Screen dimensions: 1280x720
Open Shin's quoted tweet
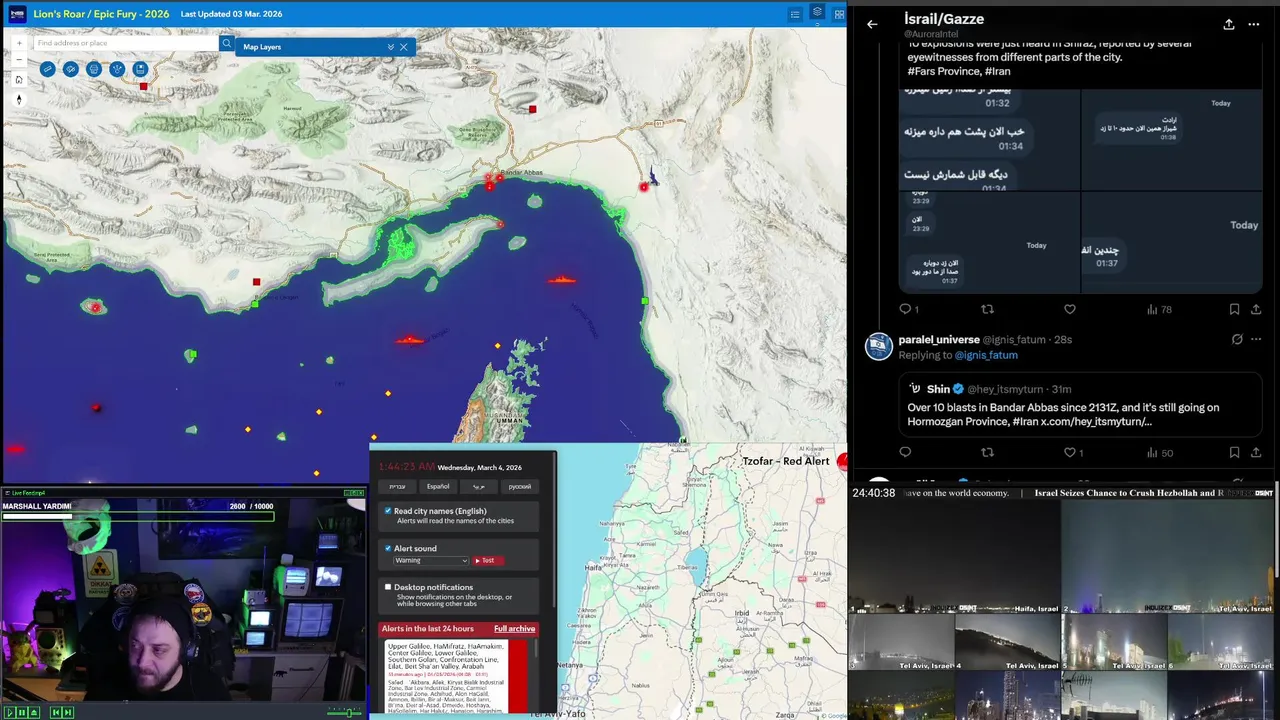[1079, 406]
